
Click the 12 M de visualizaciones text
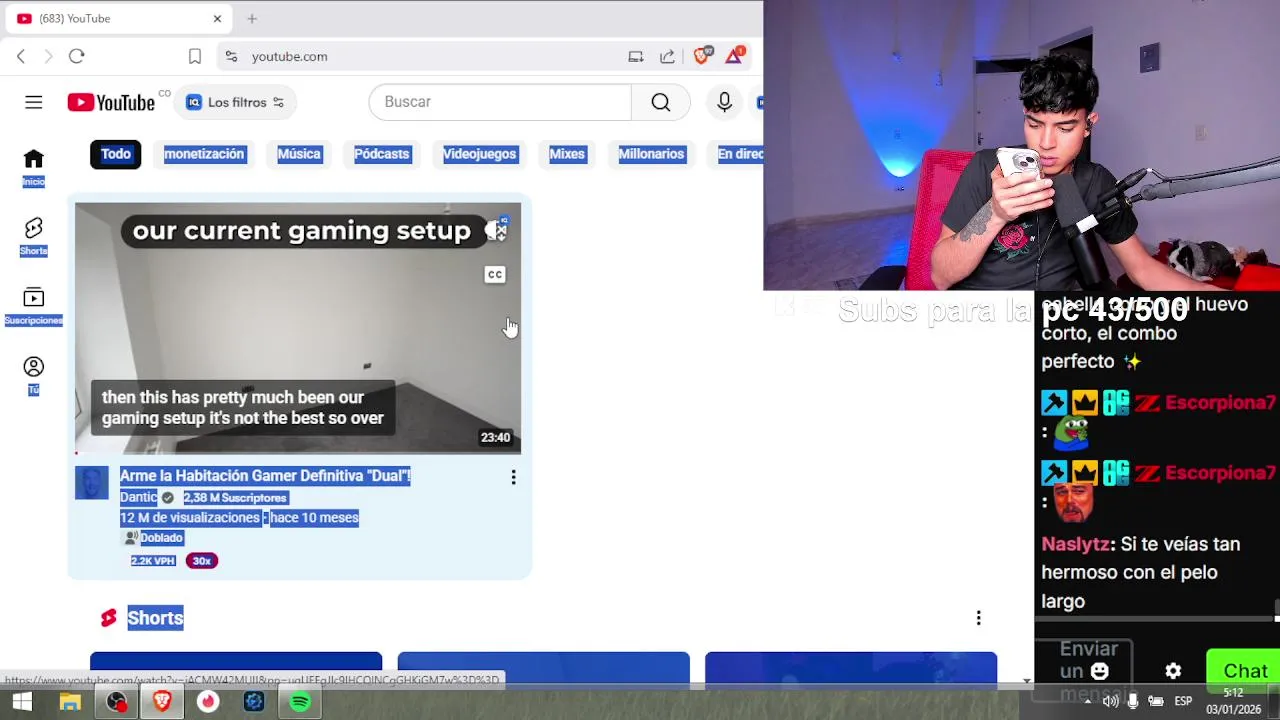pyautogui.click(x=190, y=518)
